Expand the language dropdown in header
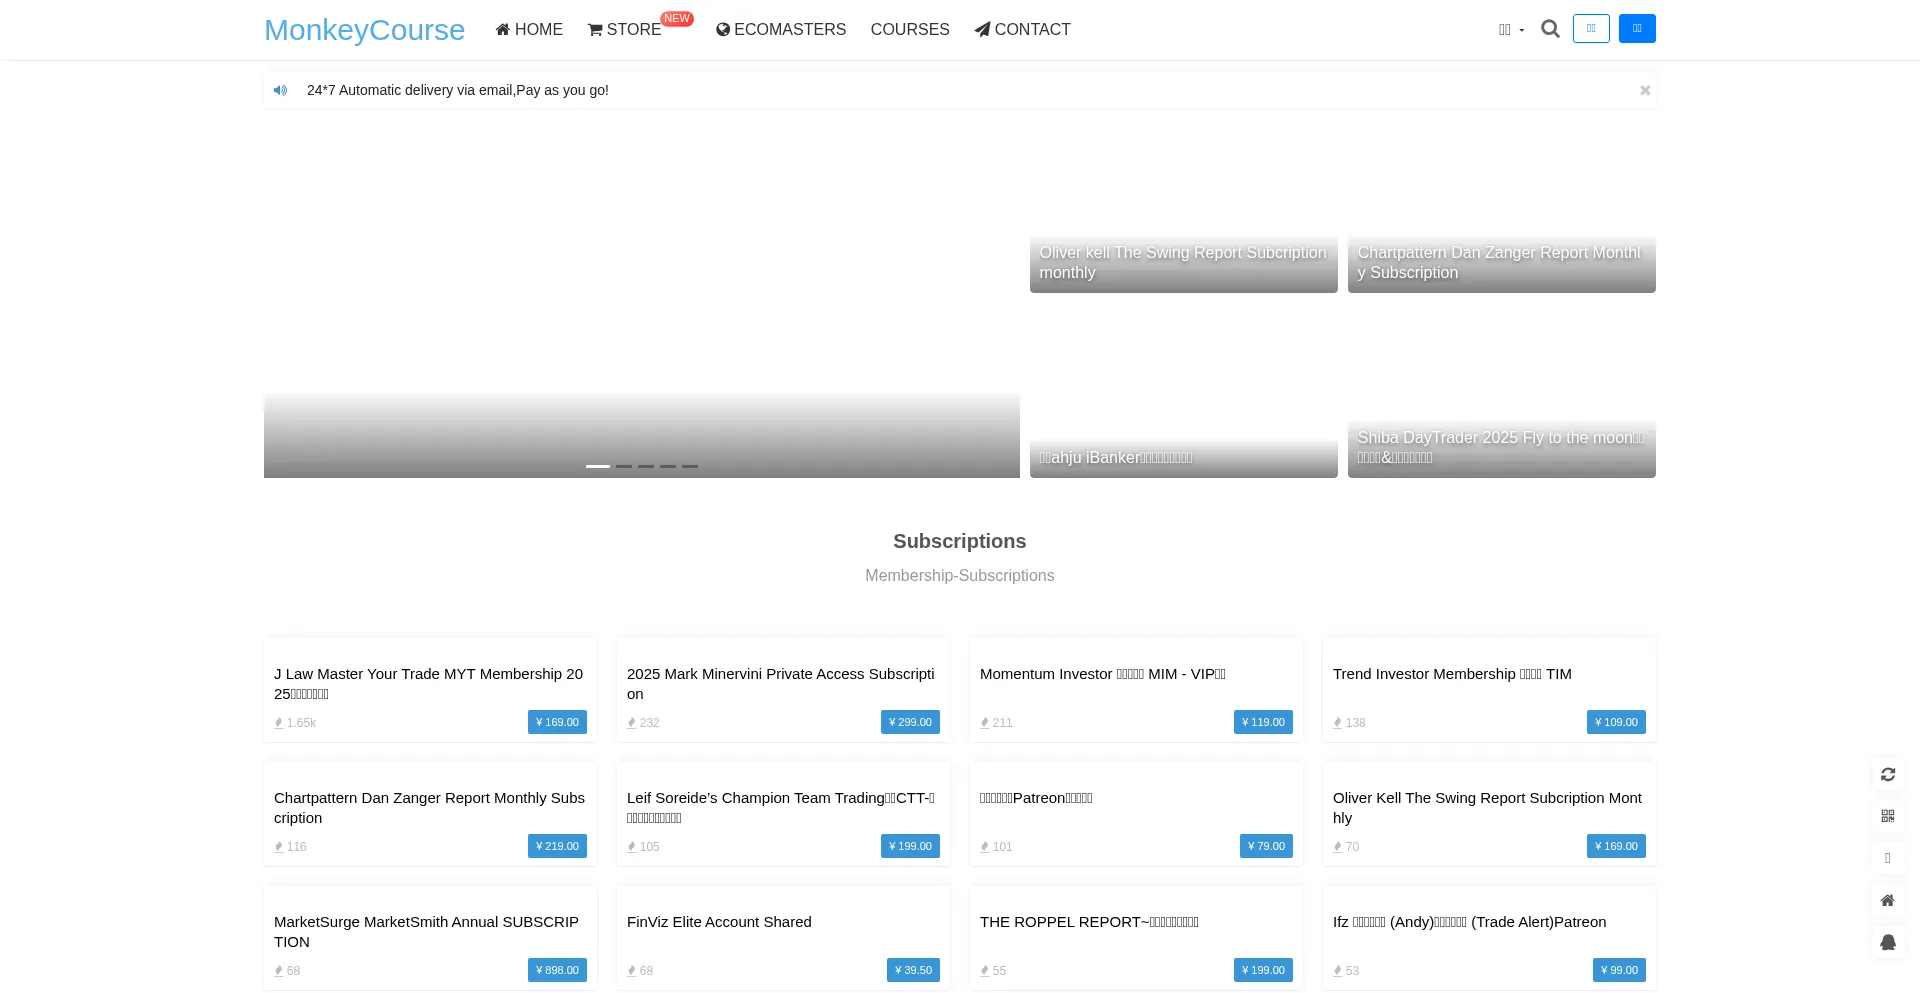Screen dimensions: 1920x993 [1511, 30]
